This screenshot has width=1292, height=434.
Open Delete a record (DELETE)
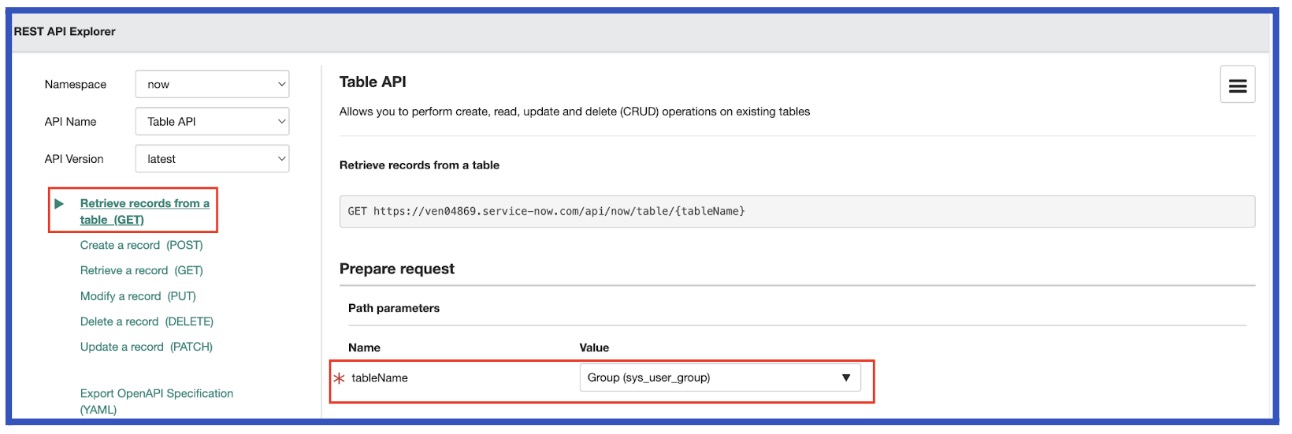click(147, 321)
